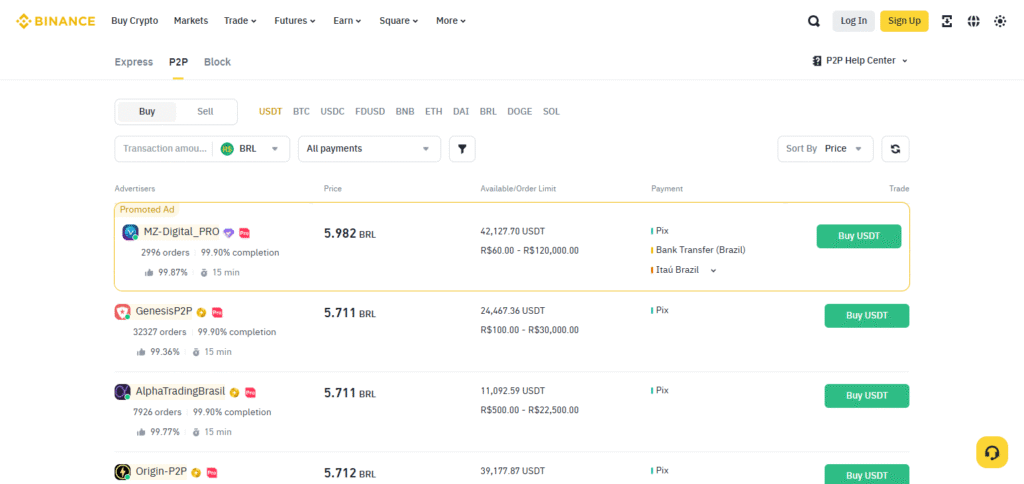Switch to the Block tab
This screenshot has width=1024, height=484.
[217, 62]
